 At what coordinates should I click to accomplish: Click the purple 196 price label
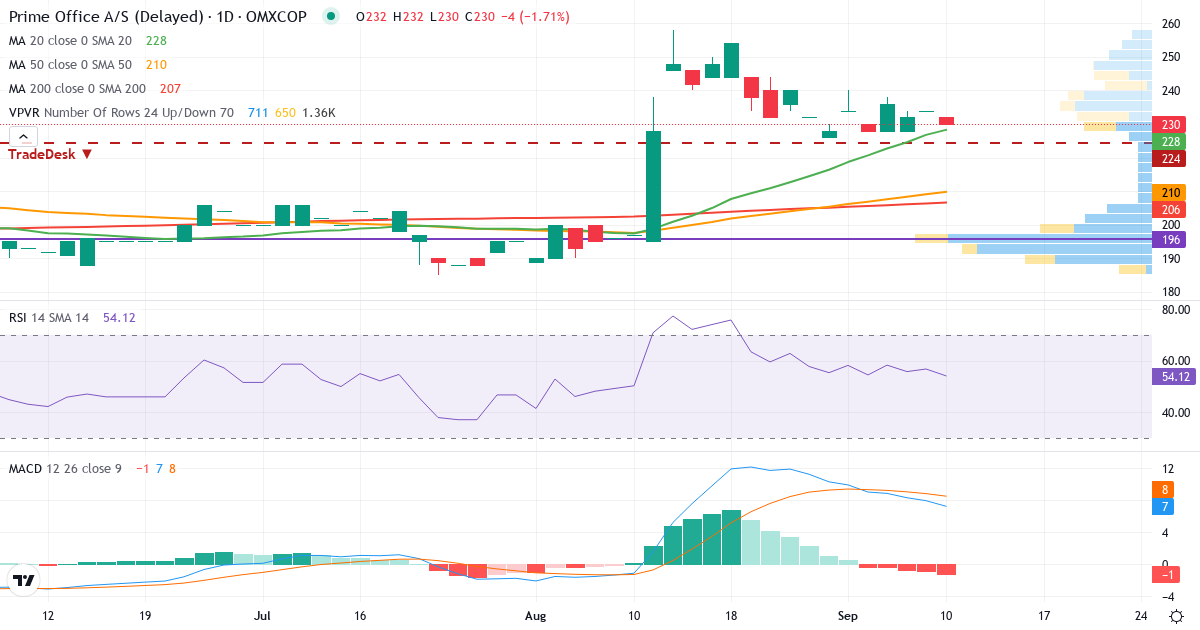coord(1168,240)
